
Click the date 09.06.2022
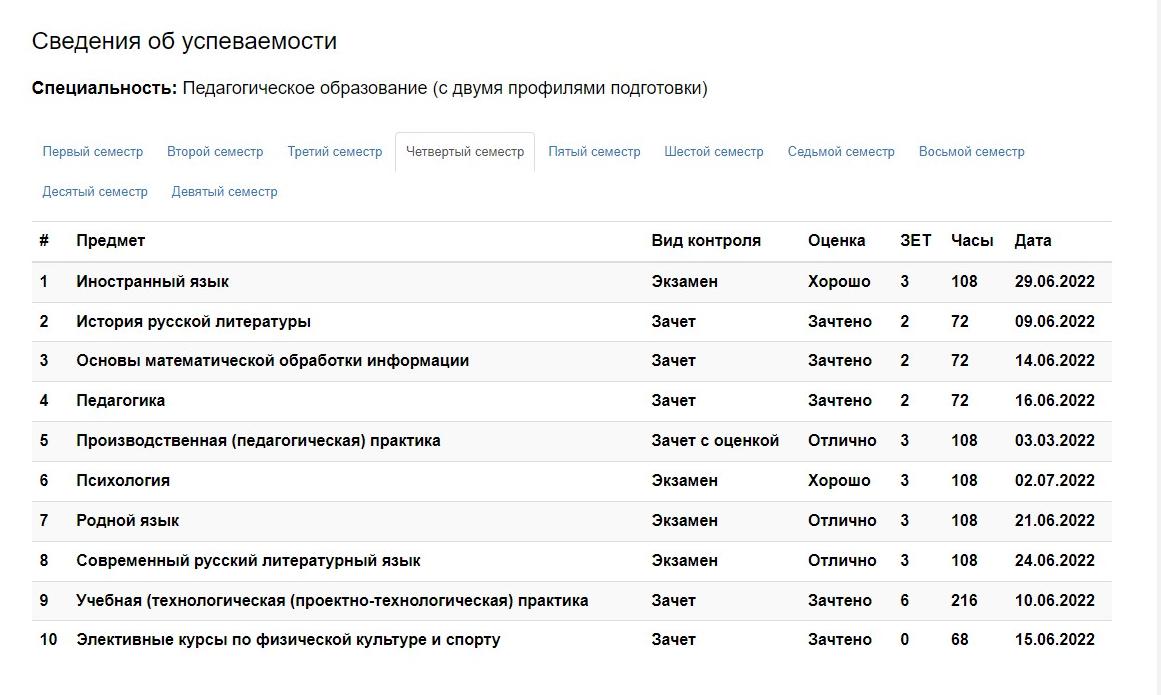tap(1054, 321)
